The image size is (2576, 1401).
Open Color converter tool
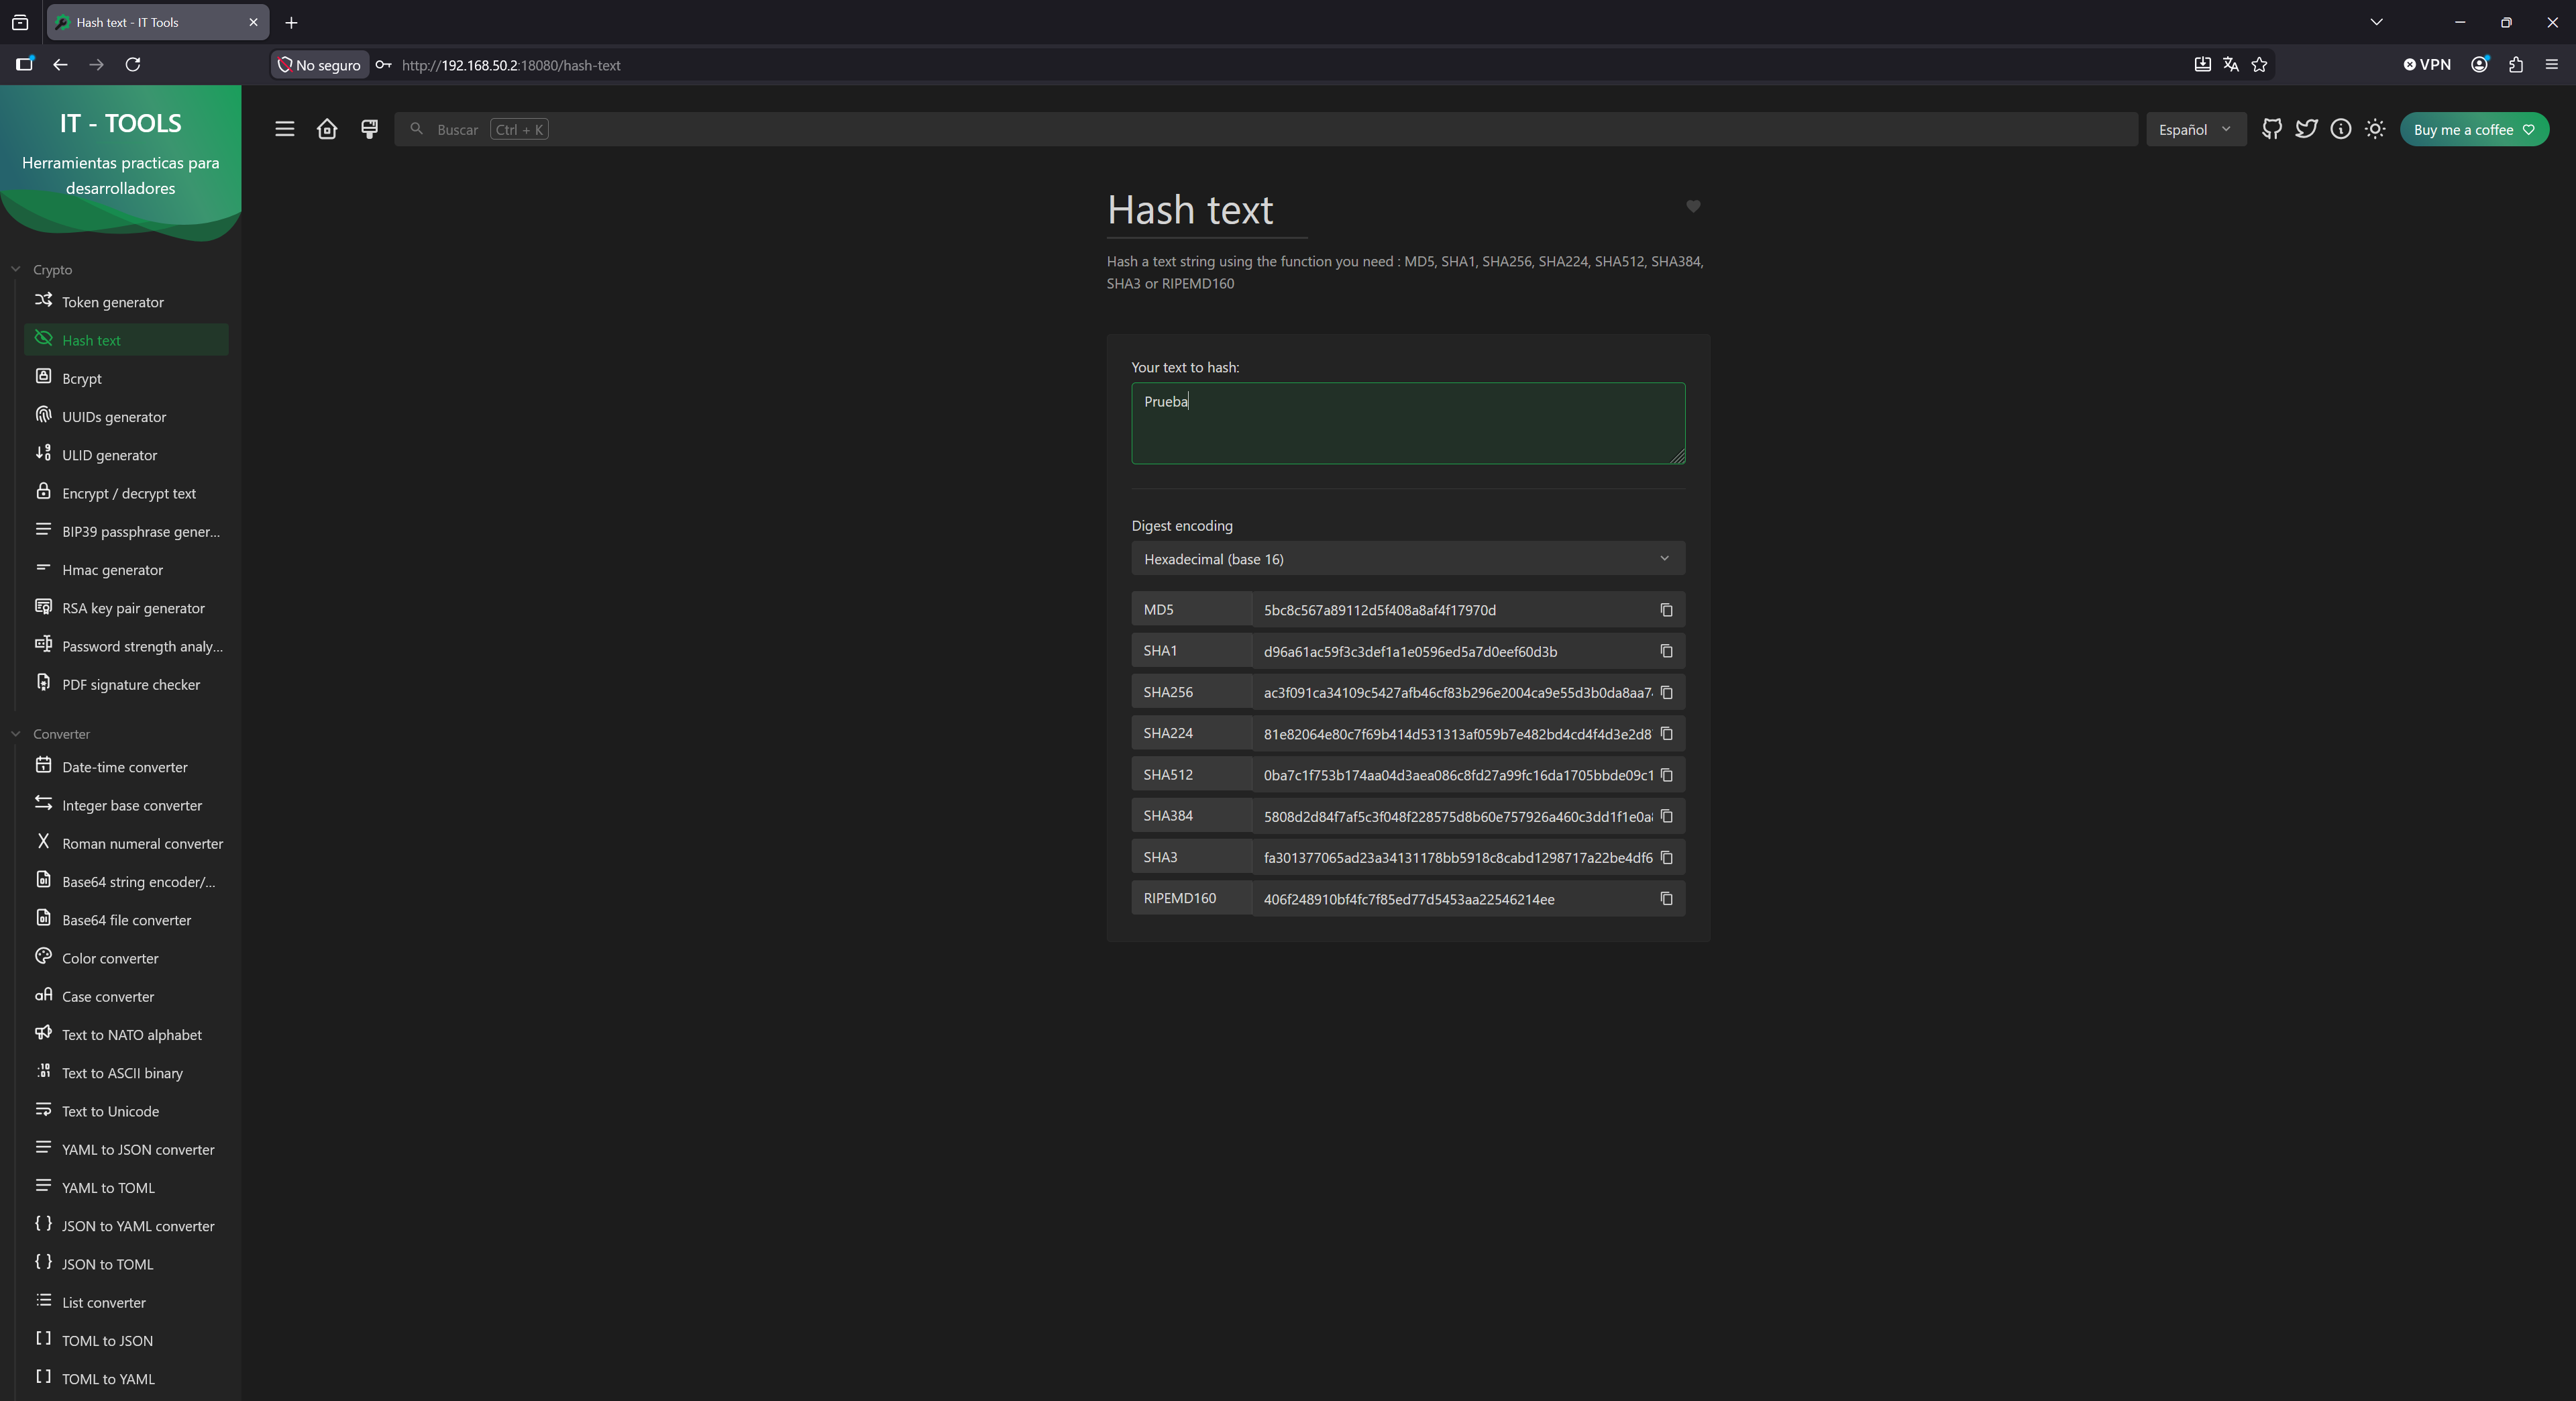tap(126, 958)
